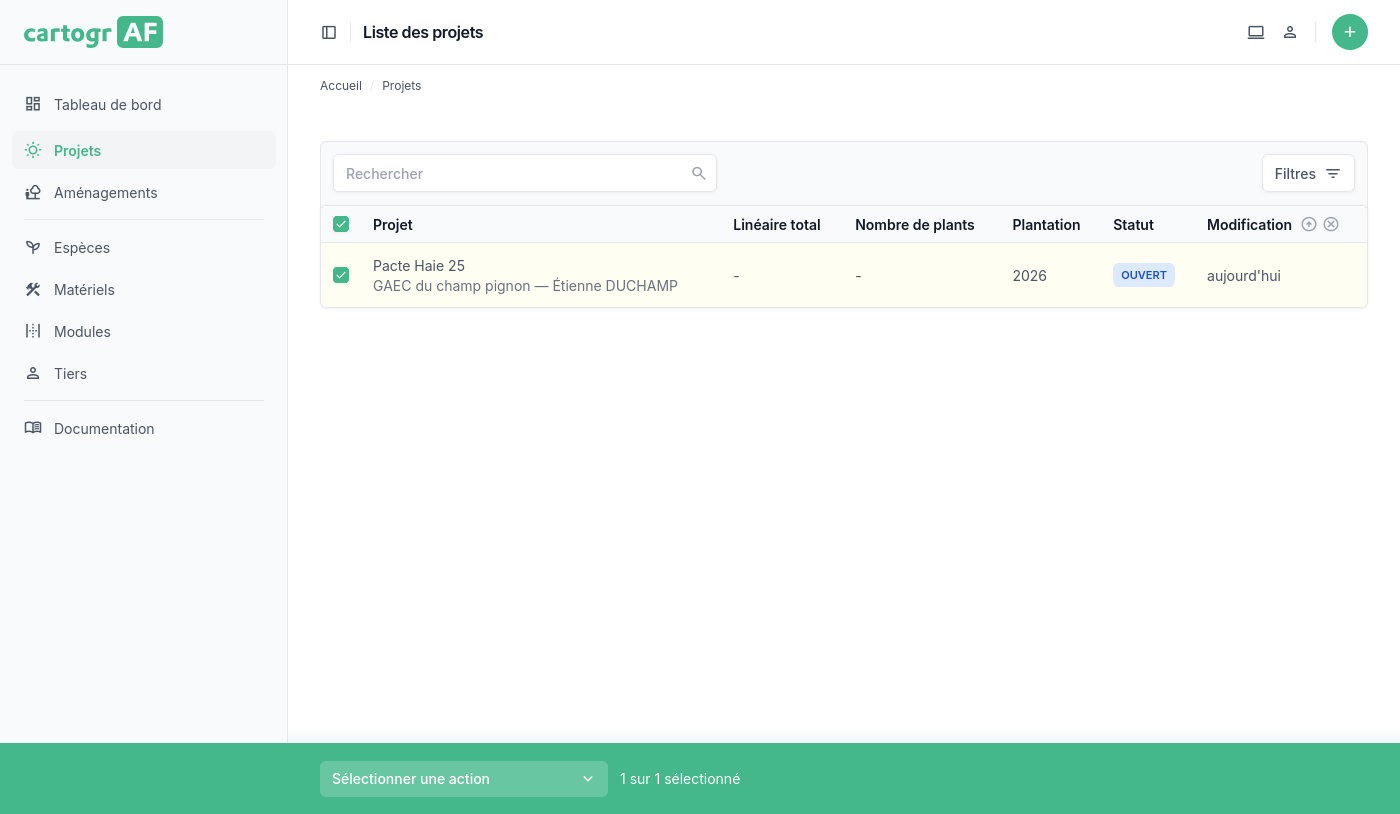Deselect the Pacte Haie 25 row checkbox
The image size is (1400, 814).
coord(341,275)
